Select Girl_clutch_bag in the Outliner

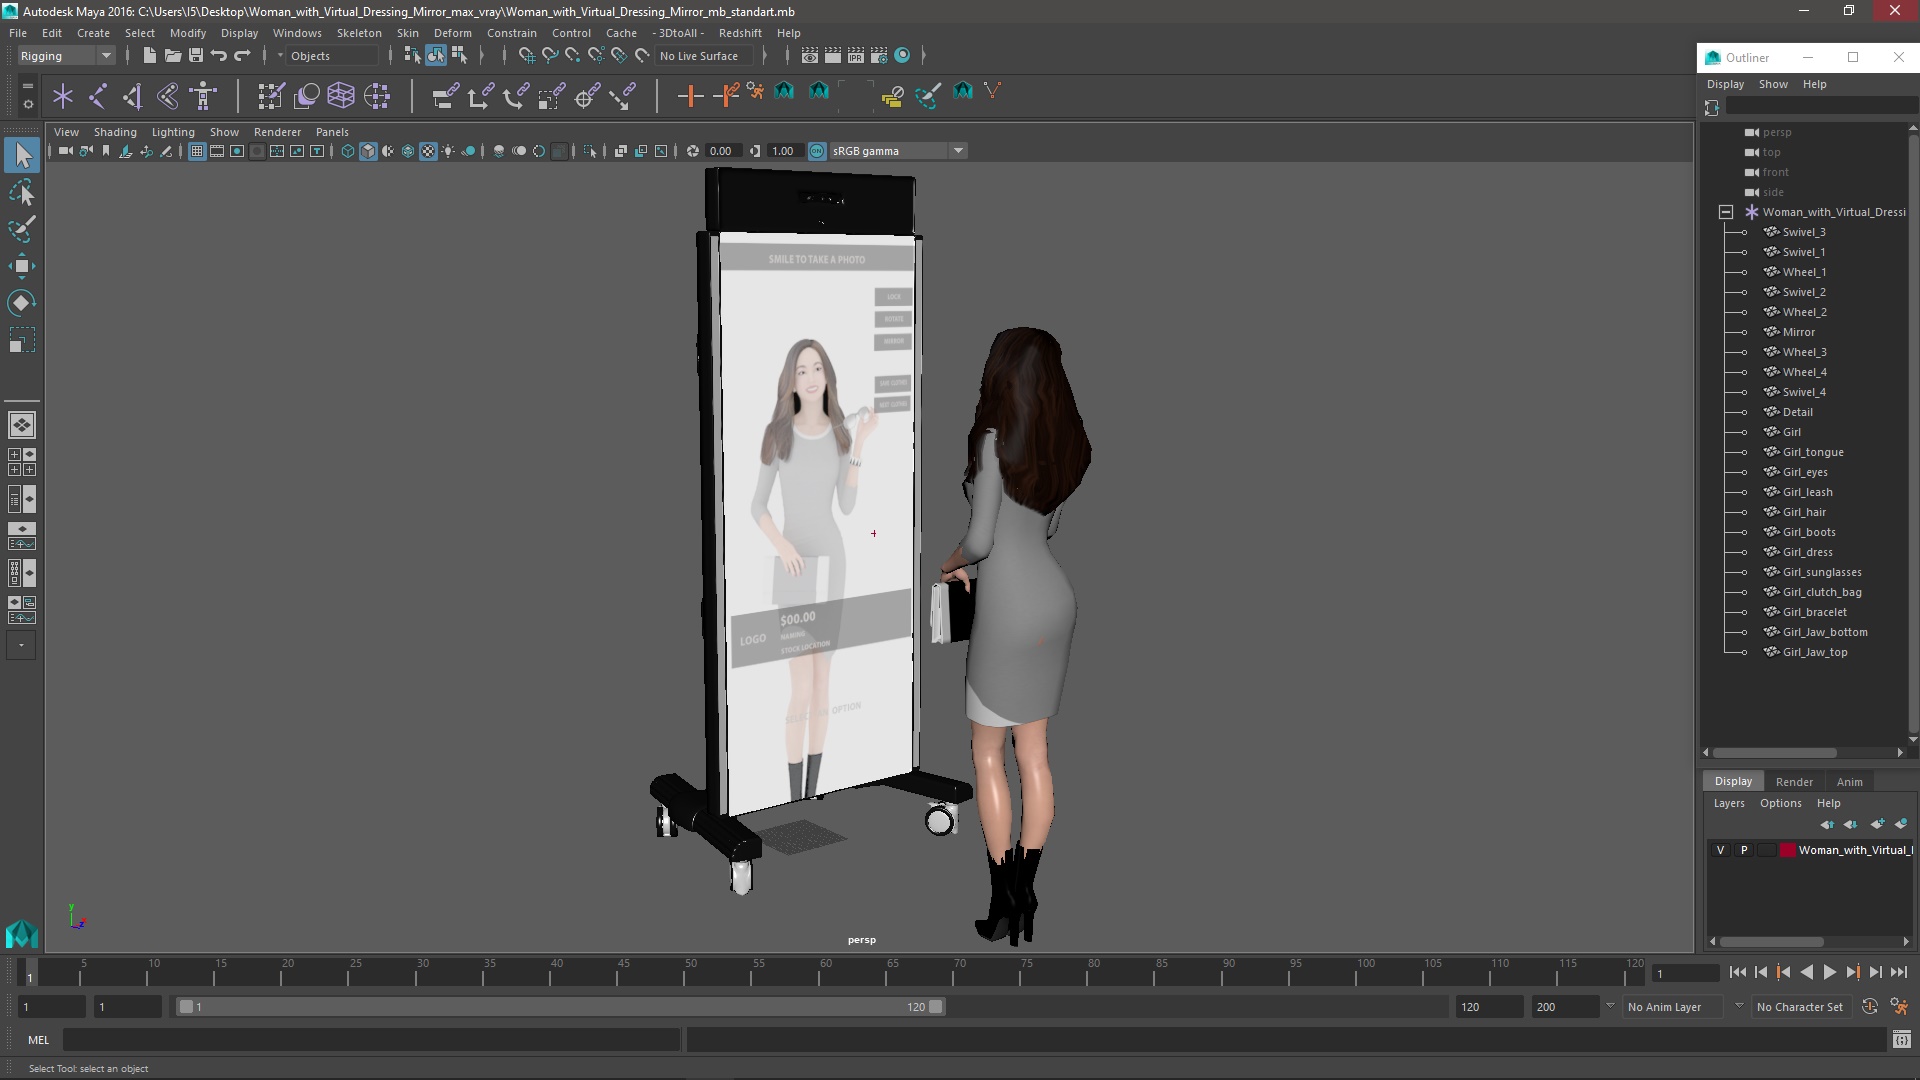(1821, 592)
